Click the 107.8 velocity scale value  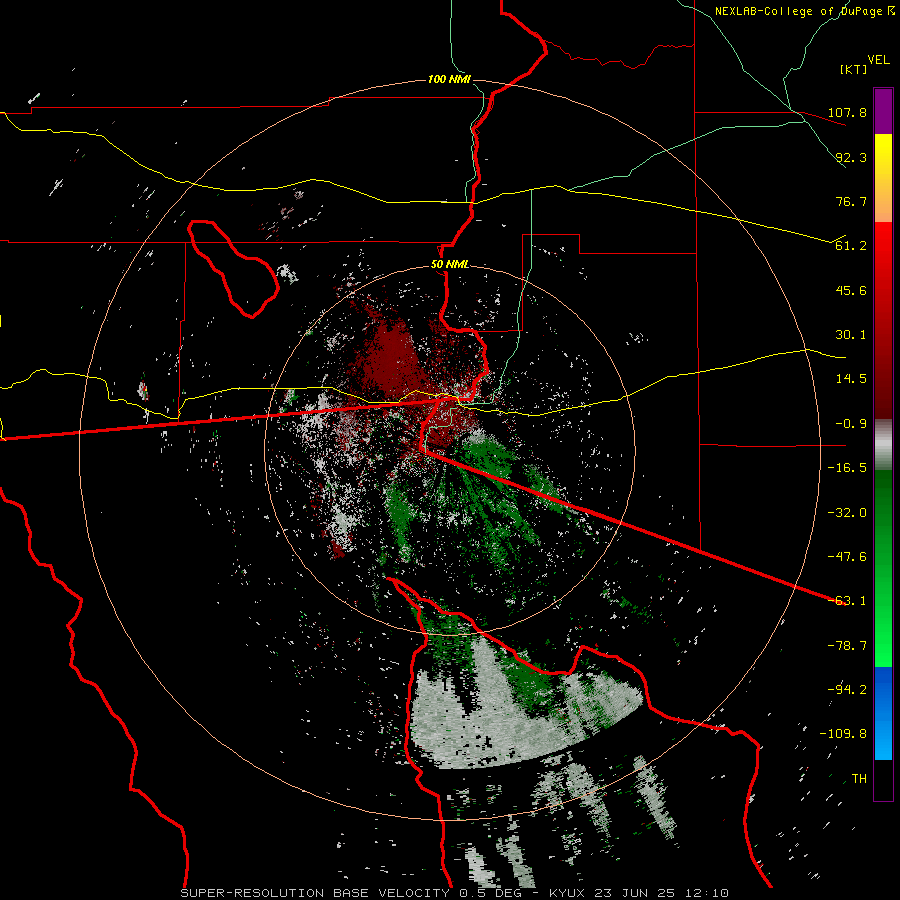tap(847, 112)
